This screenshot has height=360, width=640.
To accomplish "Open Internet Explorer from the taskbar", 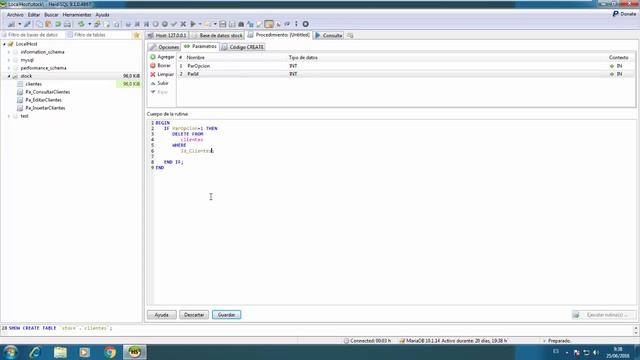I will tap(35, 352).
